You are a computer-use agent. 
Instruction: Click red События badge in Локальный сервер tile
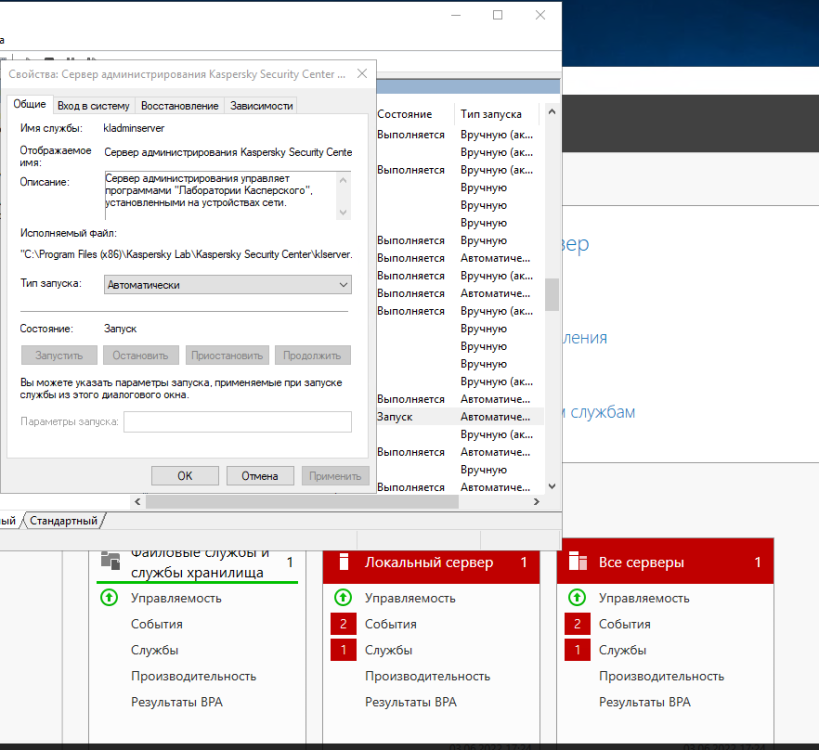(343, 624)
